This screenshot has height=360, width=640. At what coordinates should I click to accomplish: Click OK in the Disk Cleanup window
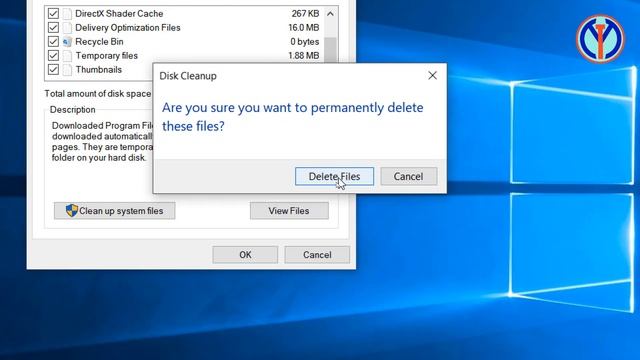point(245,255)
